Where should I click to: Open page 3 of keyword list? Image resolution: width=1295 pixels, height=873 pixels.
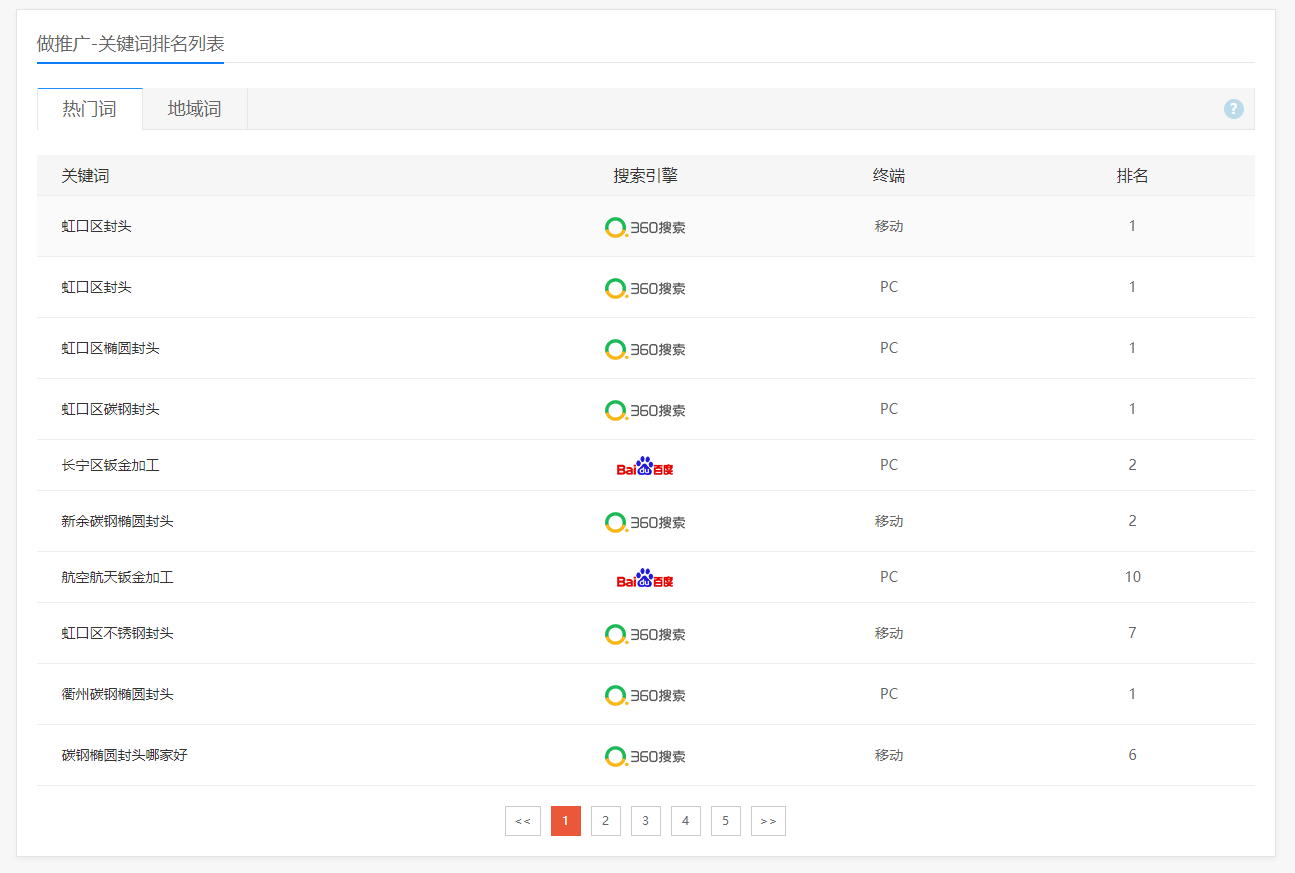pos(645,821)
